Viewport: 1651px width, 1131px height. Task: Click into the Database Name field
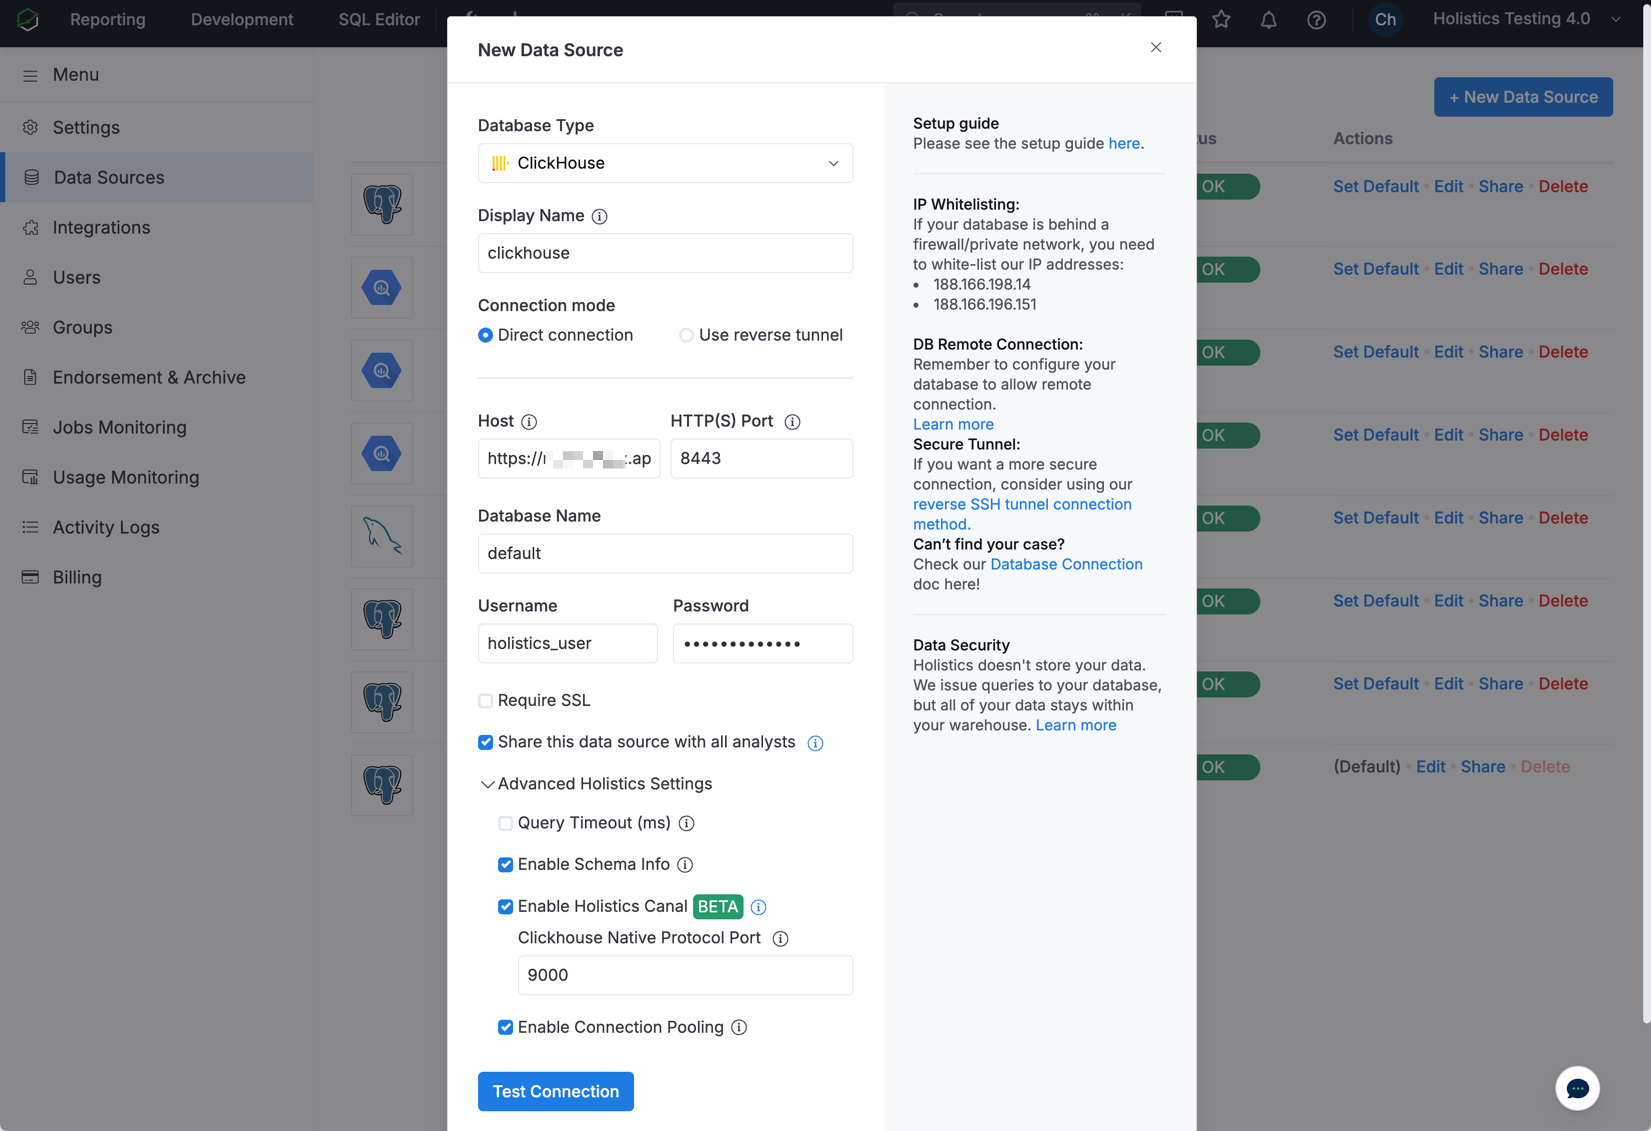point(665,553)
